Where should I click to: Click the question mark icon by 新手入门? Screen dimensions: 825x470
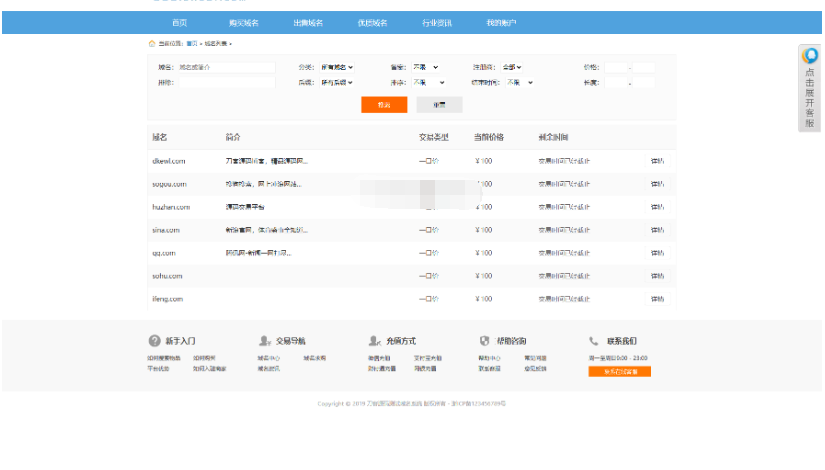pos(154,341)
